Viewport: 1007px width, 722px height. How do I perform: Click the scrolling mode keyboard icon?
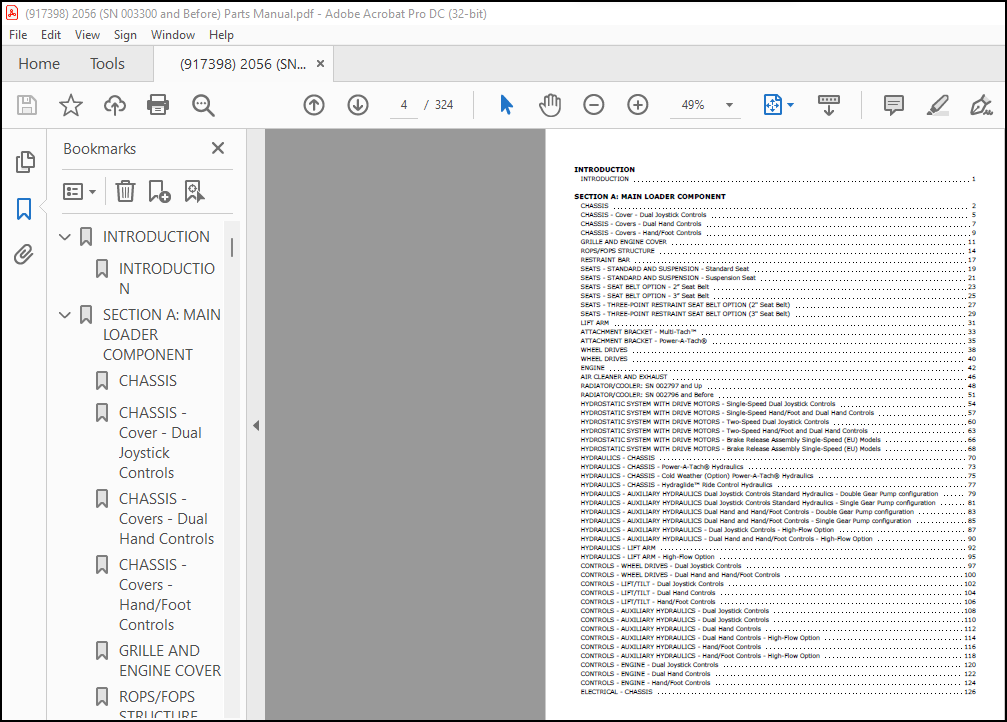828,105
